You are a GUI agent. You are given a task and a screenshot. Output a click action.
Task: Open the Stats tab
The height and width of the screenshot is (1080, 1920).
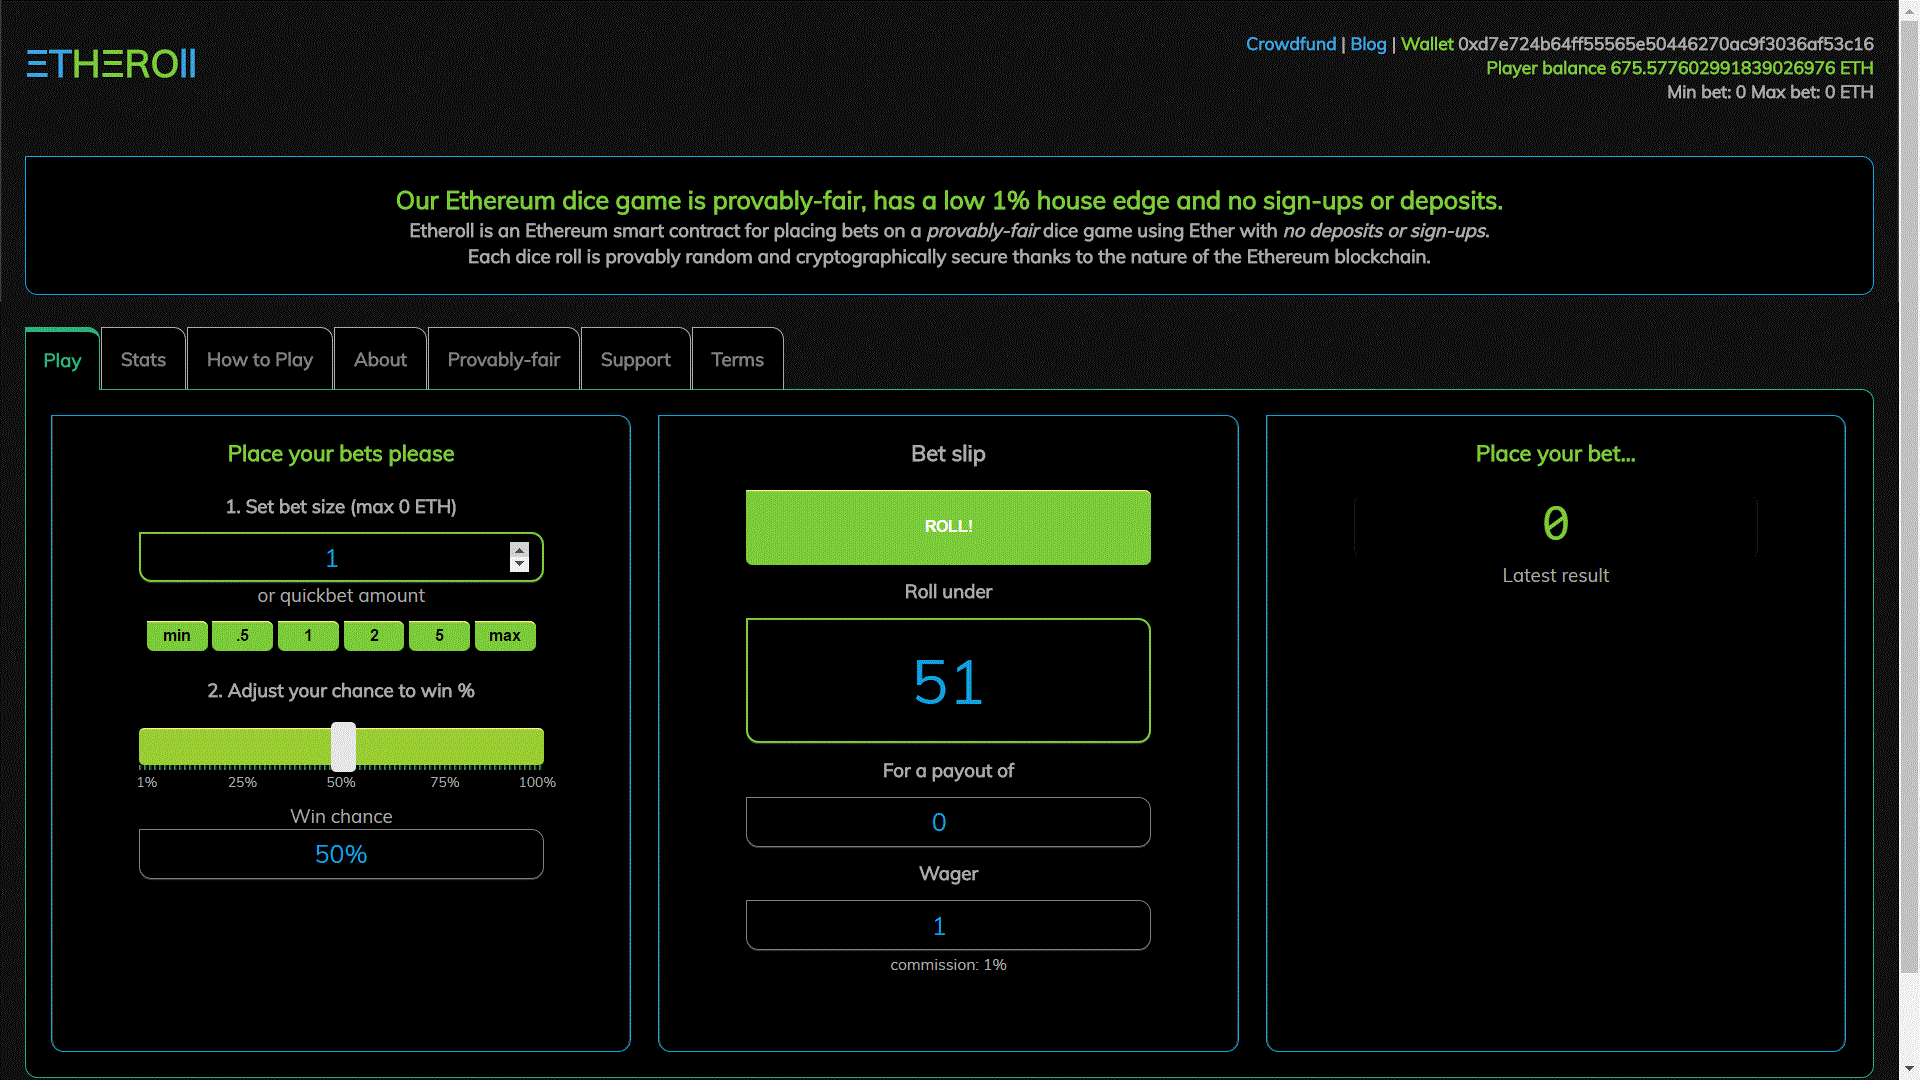pos(143,360)
